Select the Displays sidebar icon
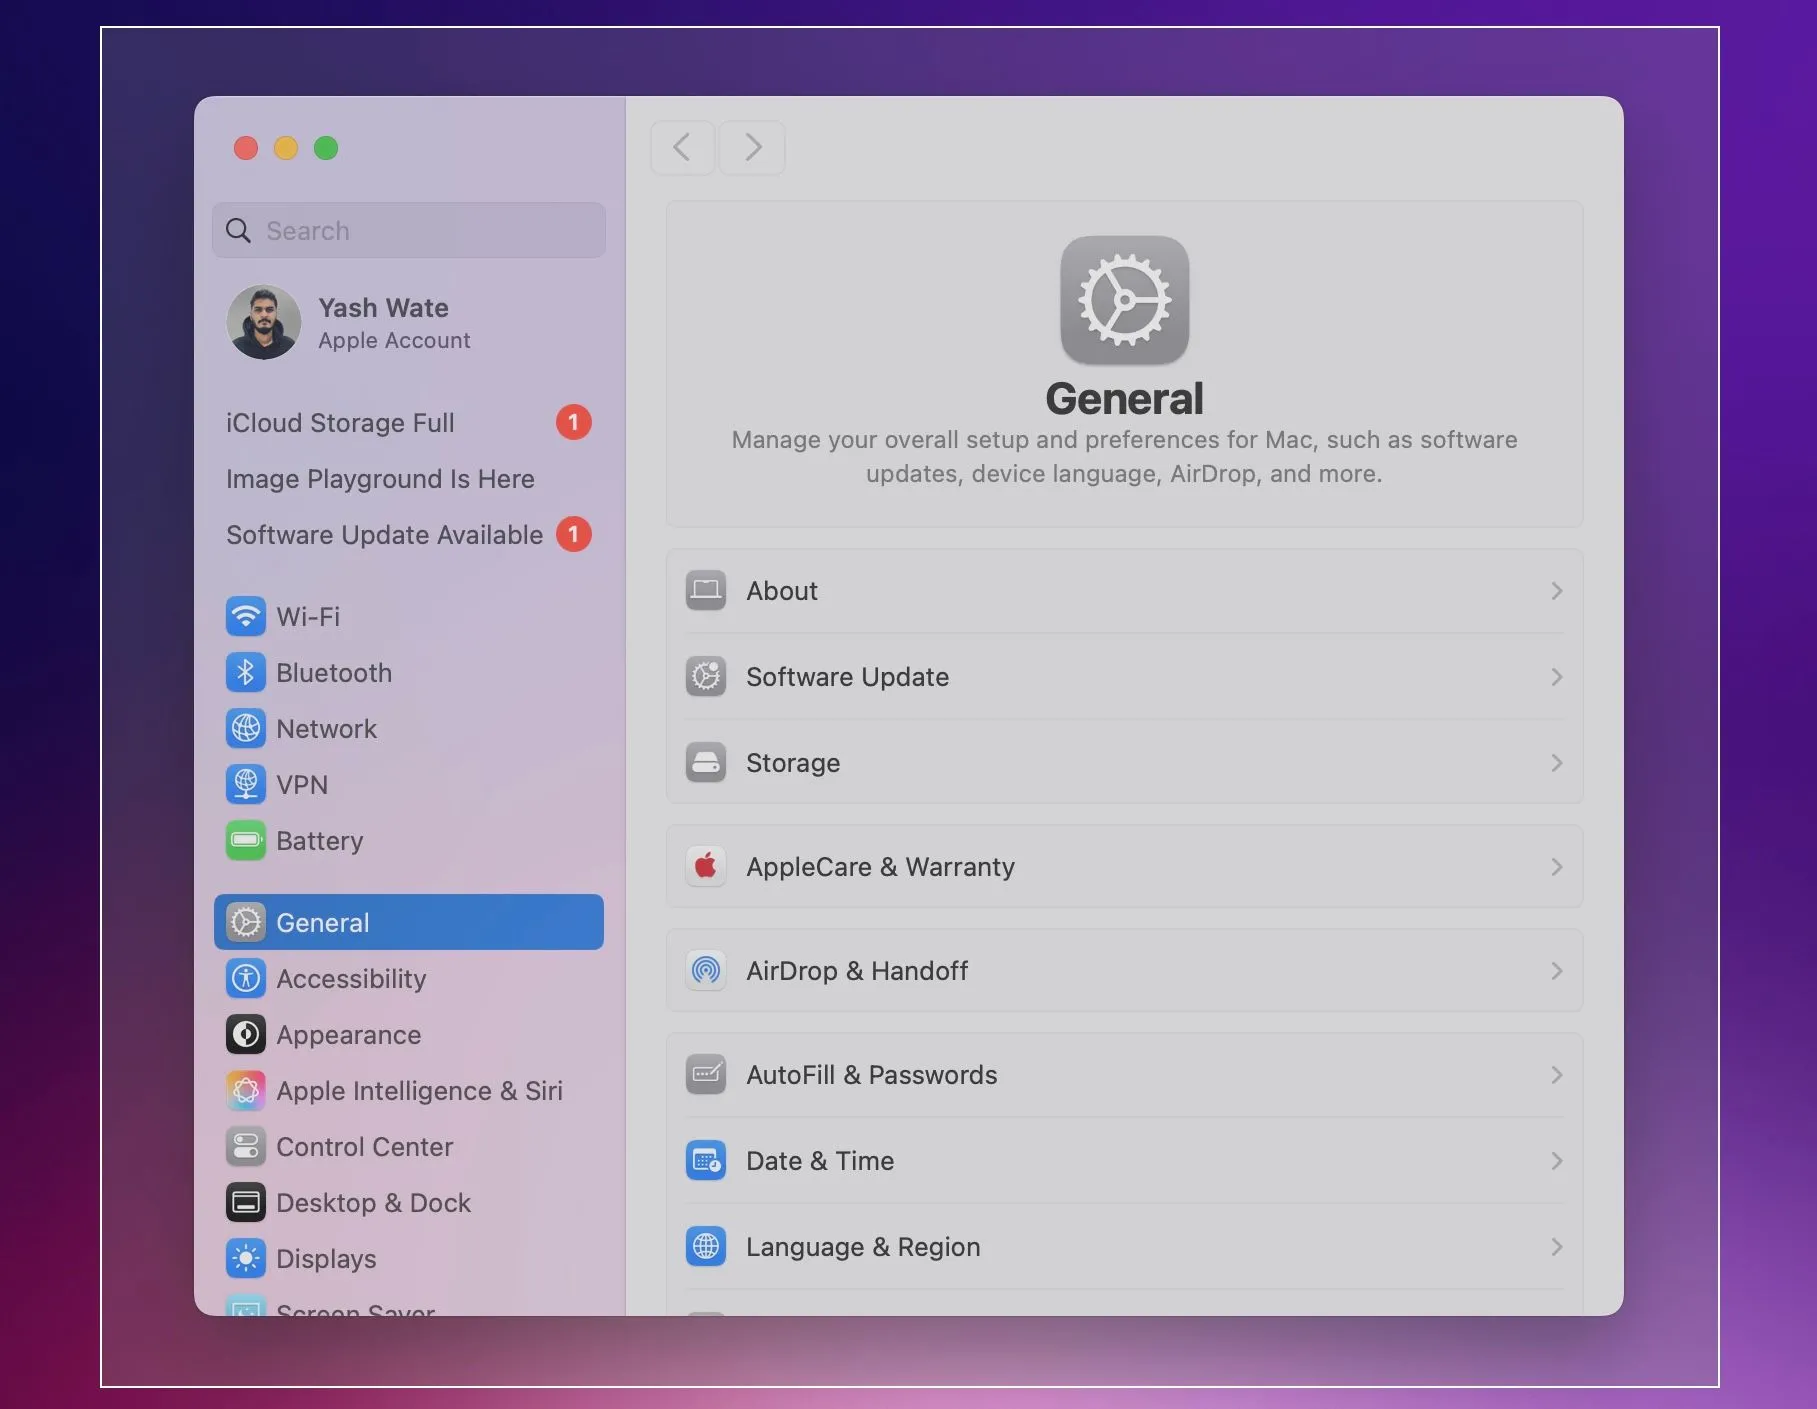The width and height of the screenshot is (1817, 1409). [x=246, y=1258]
